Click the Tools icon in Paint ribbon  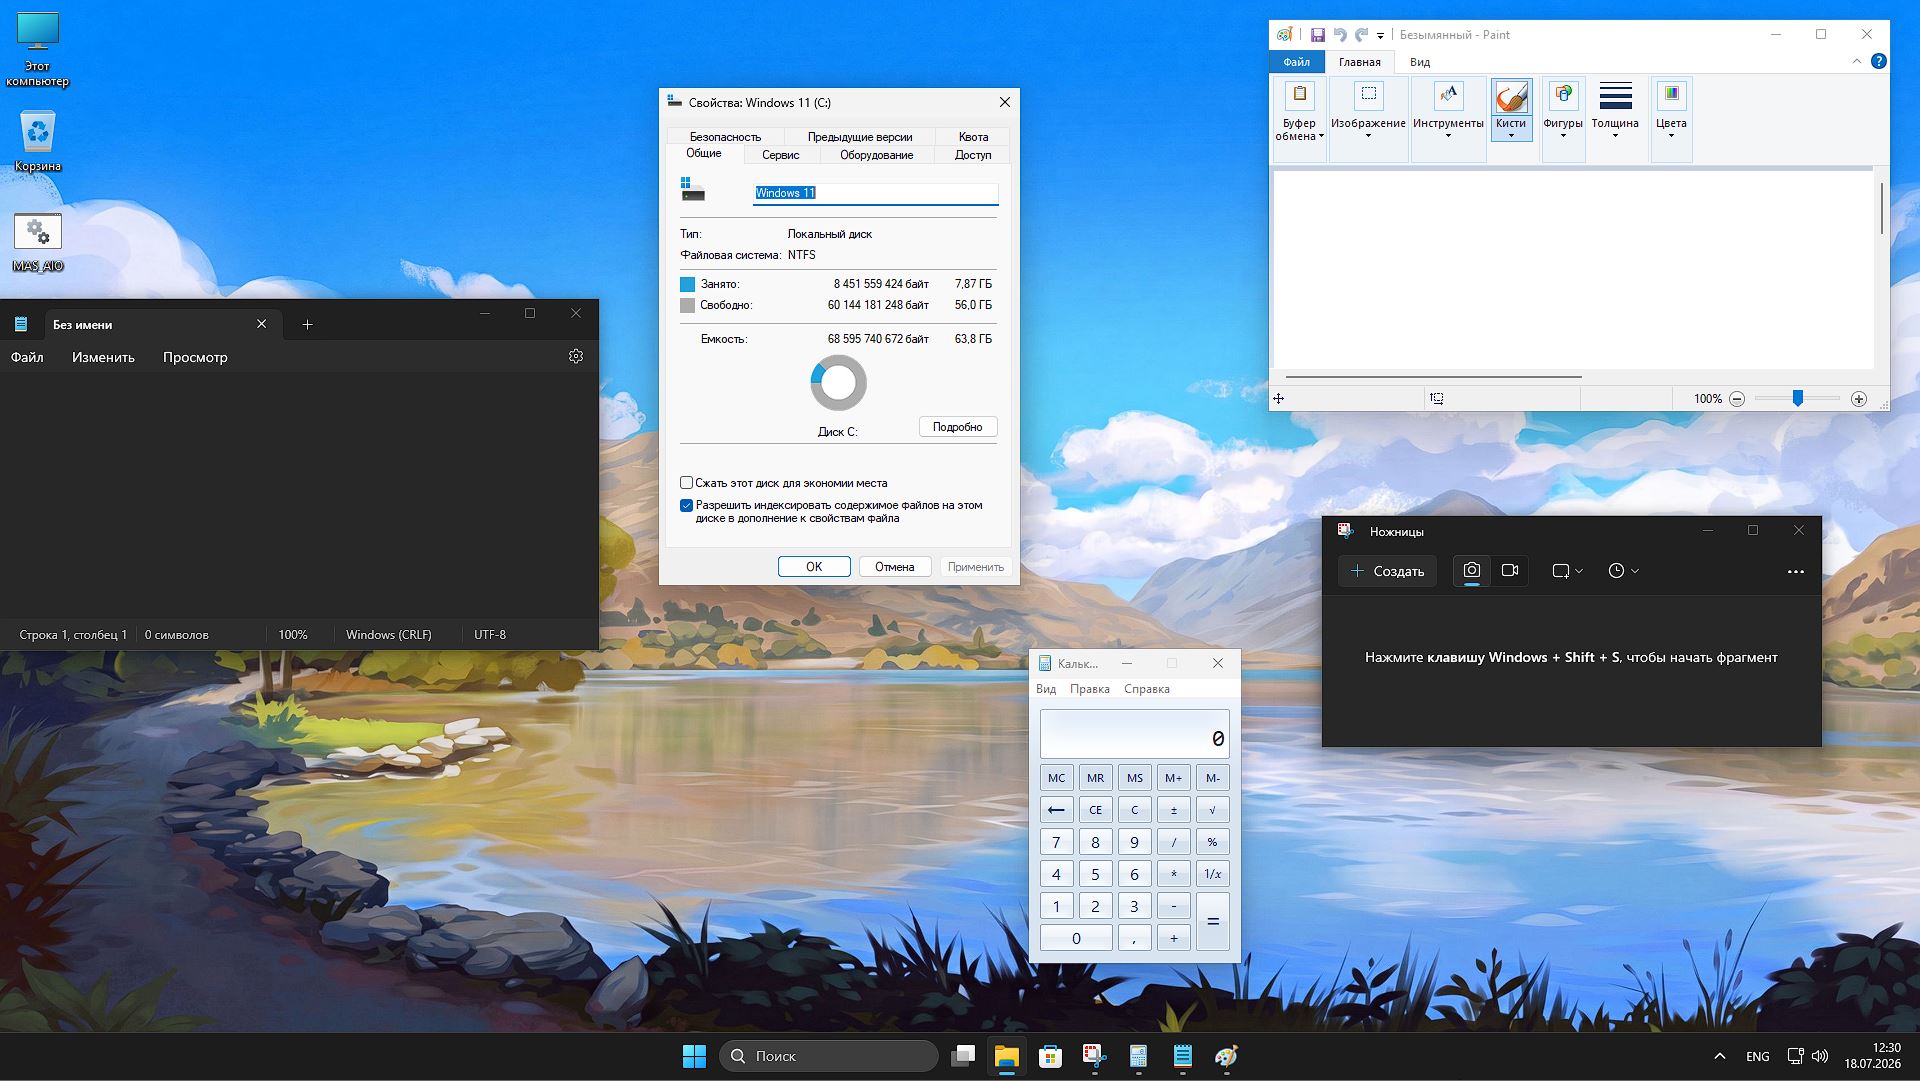(1448, 95)
